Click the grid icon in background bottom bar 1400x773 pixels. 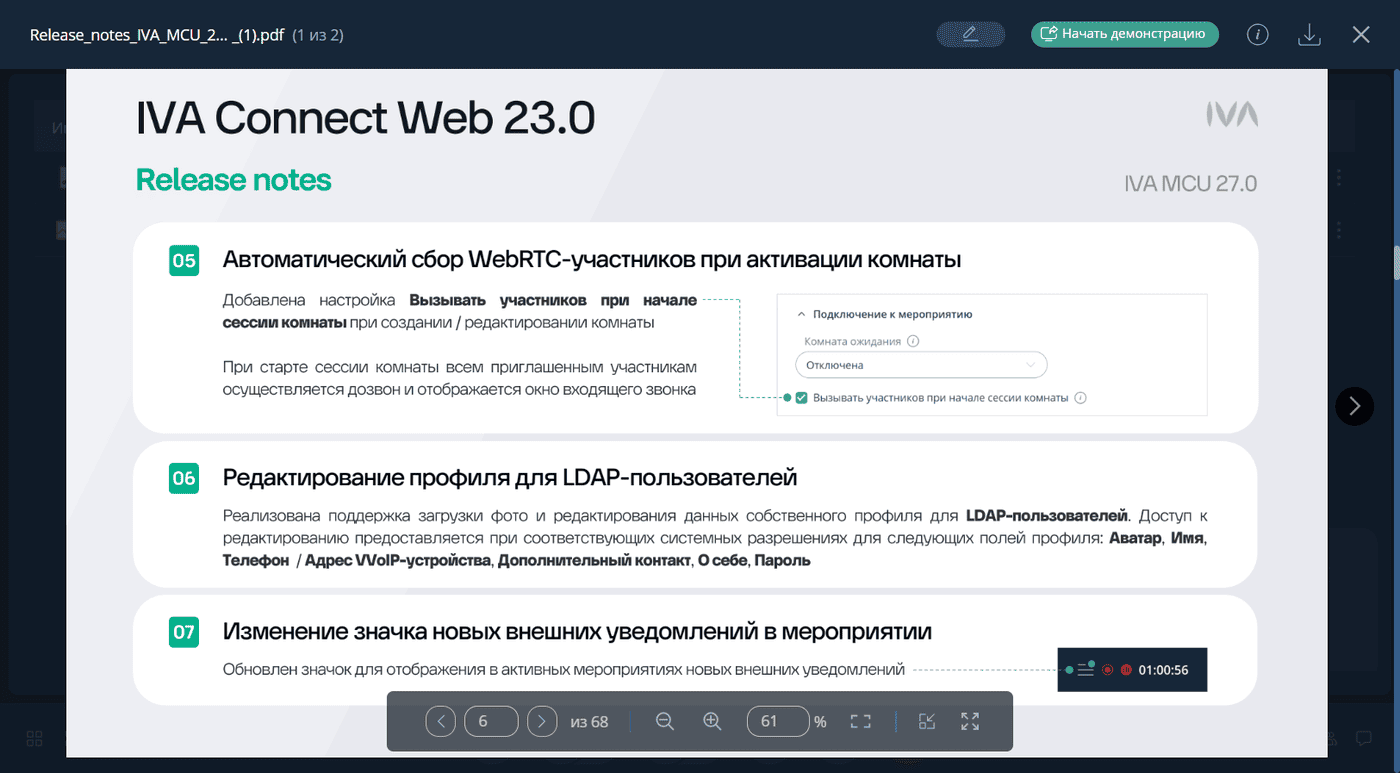(x=34, y=739)
